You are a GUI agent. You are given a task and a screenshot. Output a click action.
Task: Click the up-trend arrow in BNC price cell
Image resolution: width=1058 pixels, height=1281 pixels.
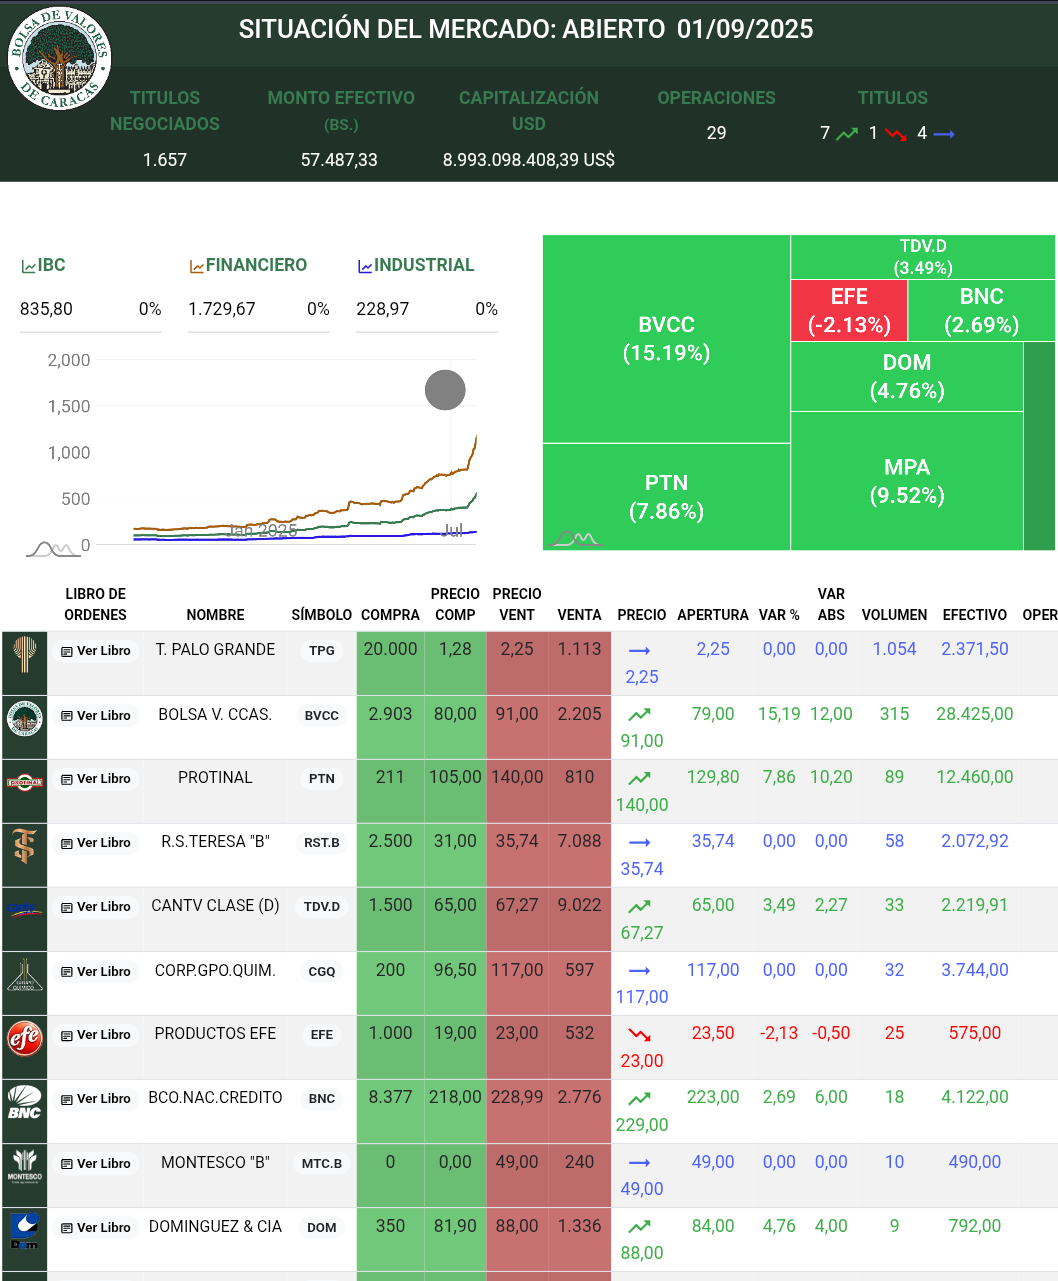point(640,1098)
